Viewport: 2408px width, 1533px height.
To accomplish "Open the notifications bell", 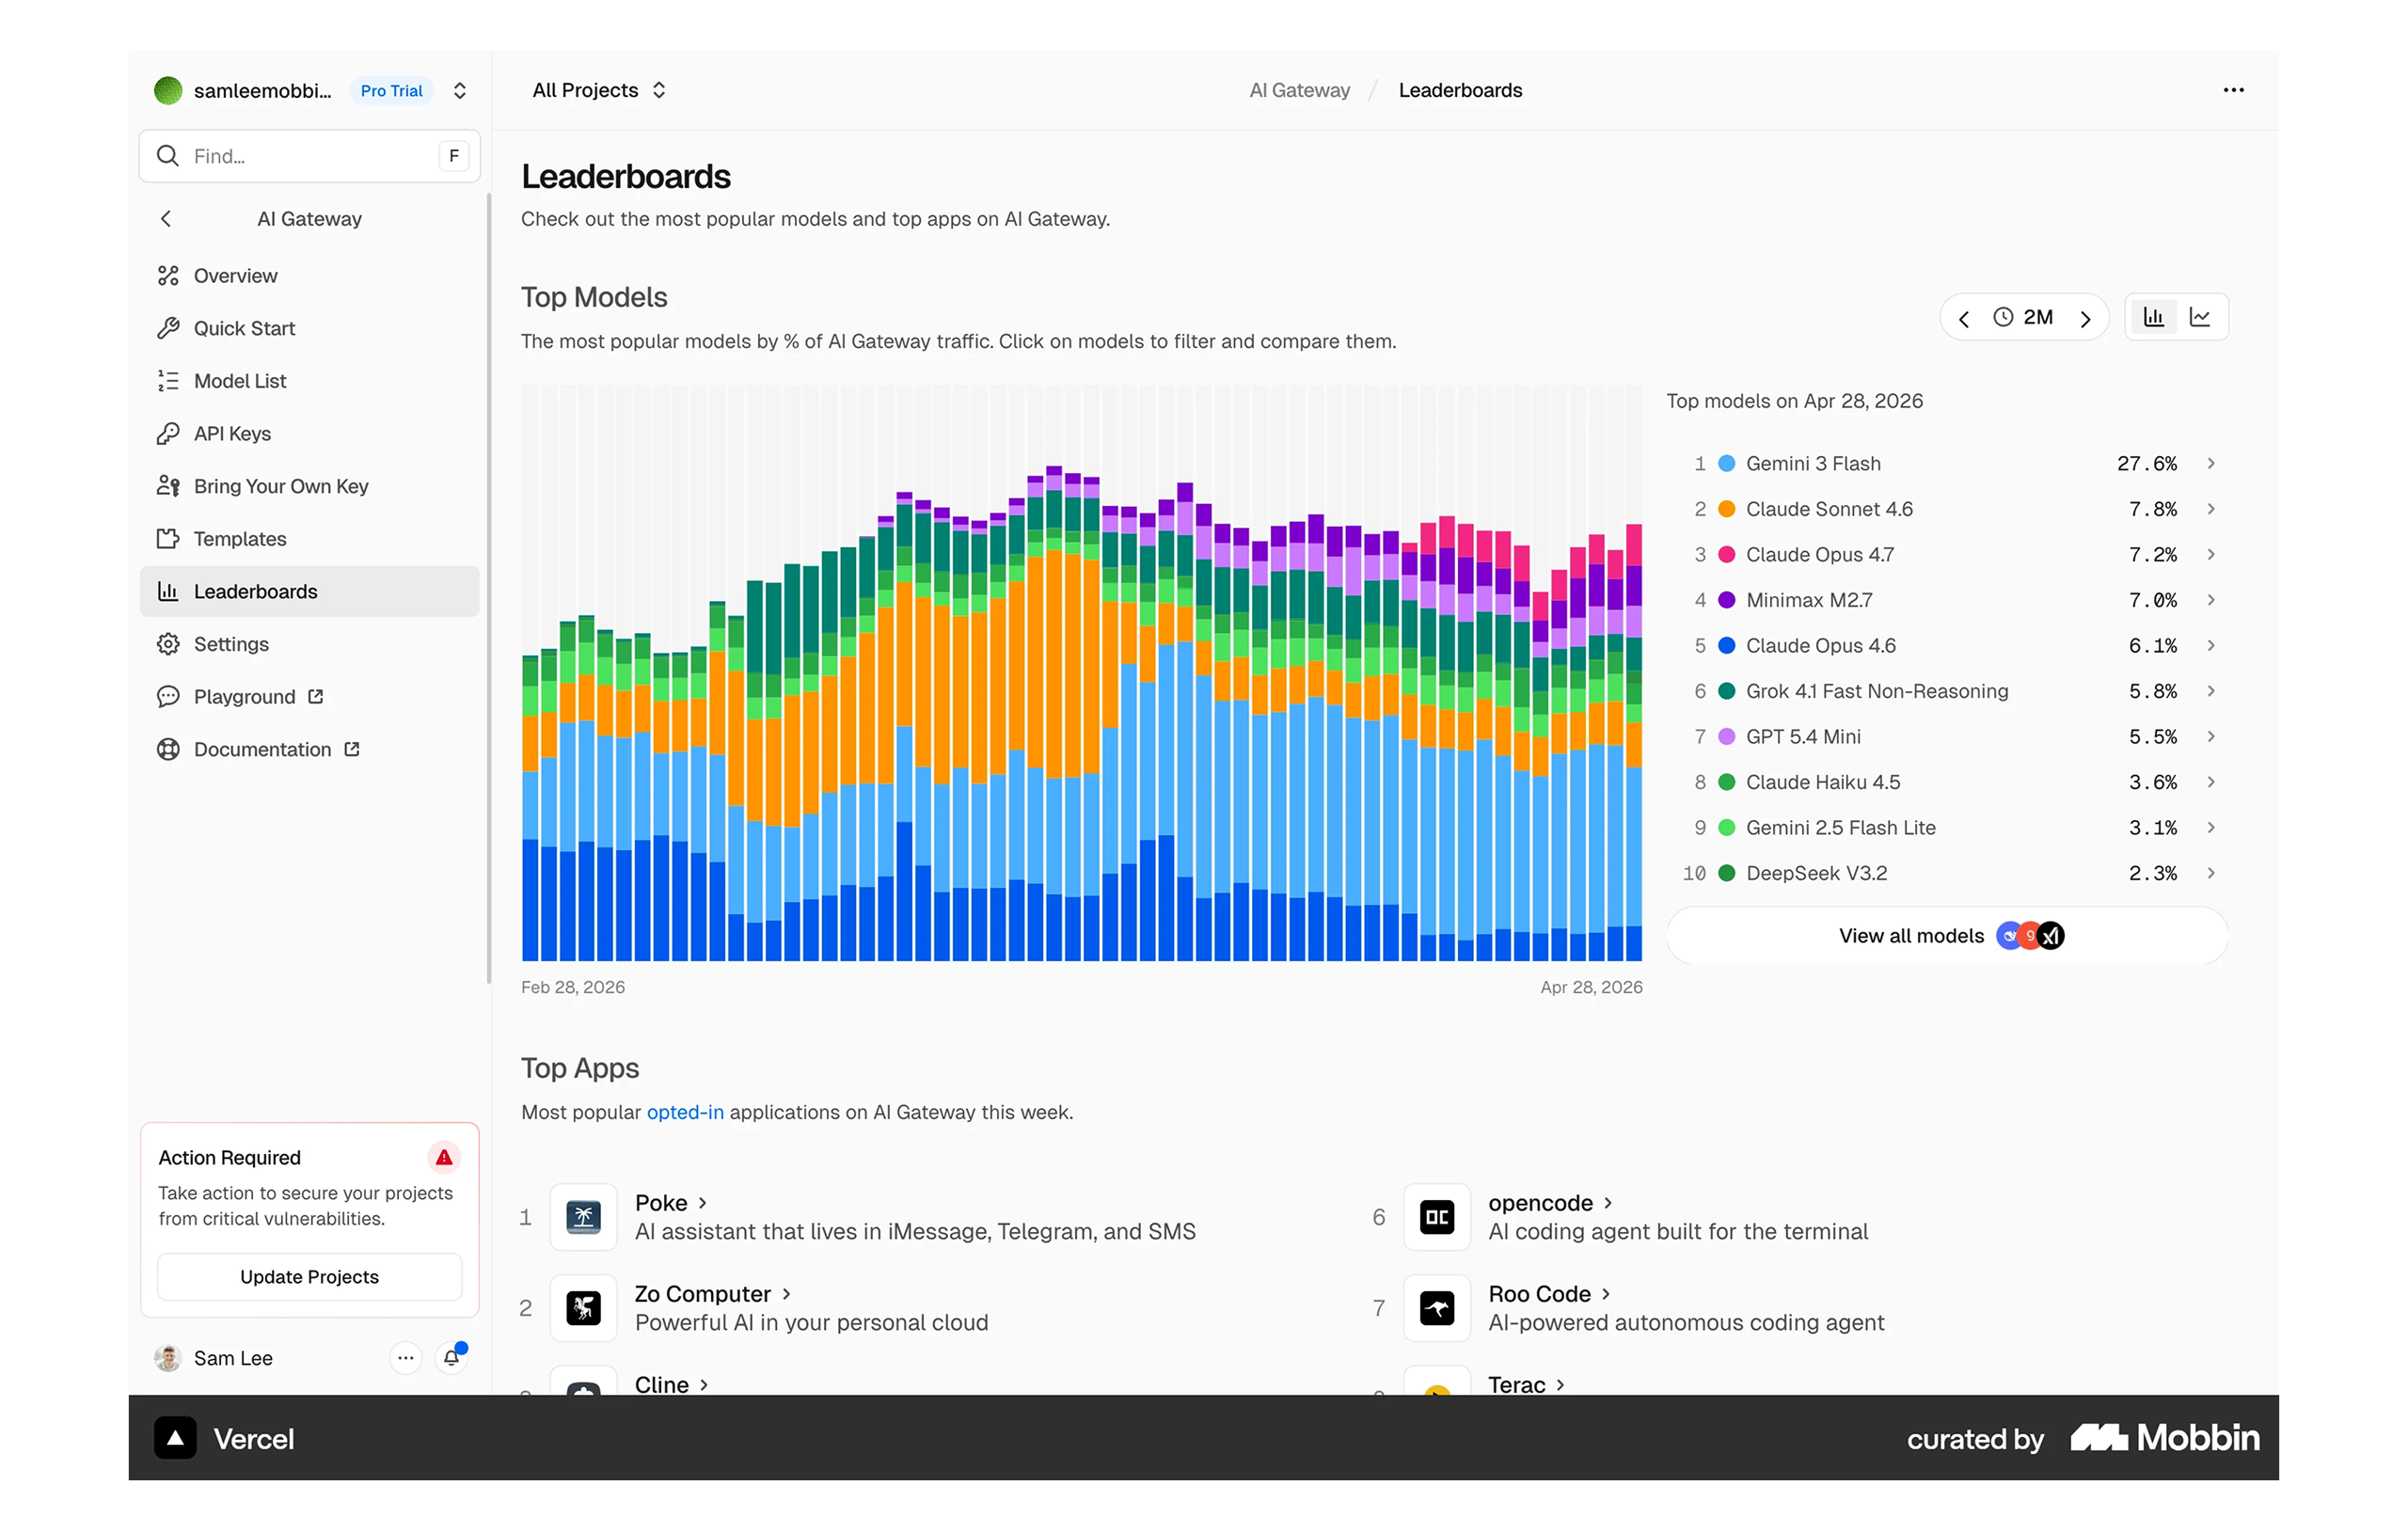I will coord(452,1357).
